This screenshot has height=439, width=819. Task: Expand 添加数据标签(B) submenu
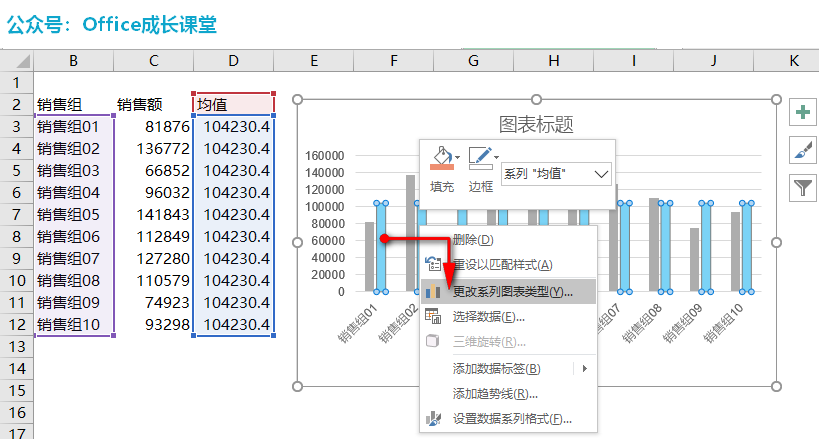pos(508,369)
